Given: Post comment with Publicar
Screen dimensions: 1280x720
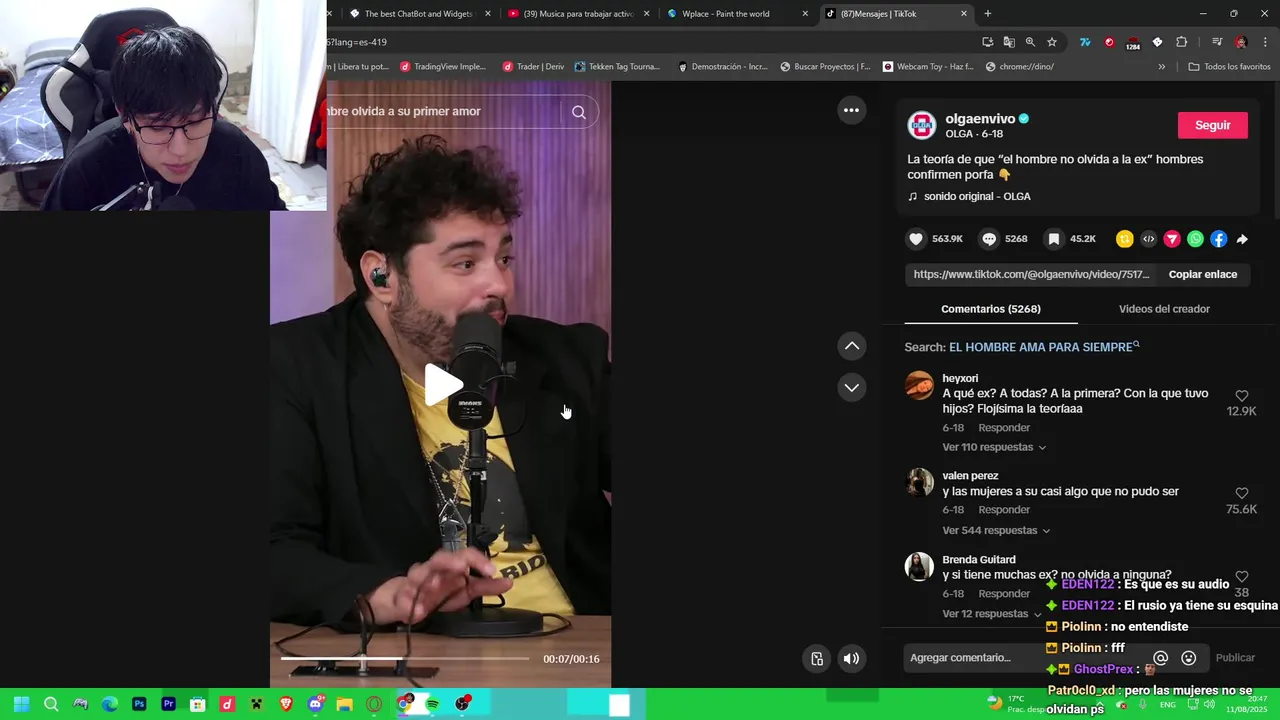Looking at the screenshot, I should click(1235, 657).
